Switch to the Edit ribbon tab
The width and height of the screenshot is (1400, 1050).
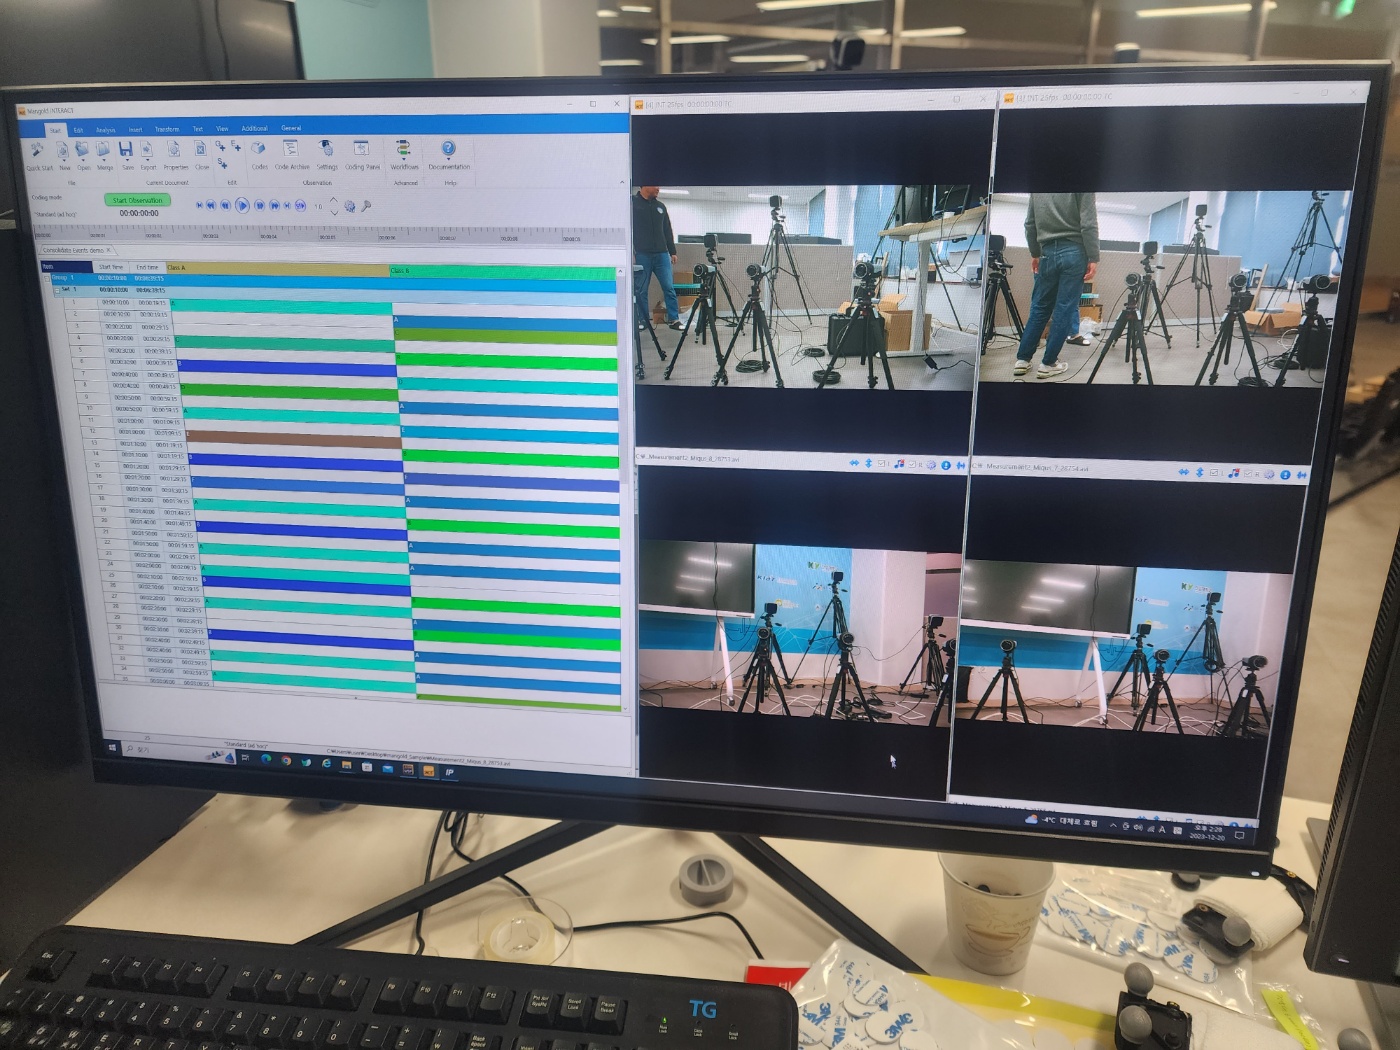[78, 130]
